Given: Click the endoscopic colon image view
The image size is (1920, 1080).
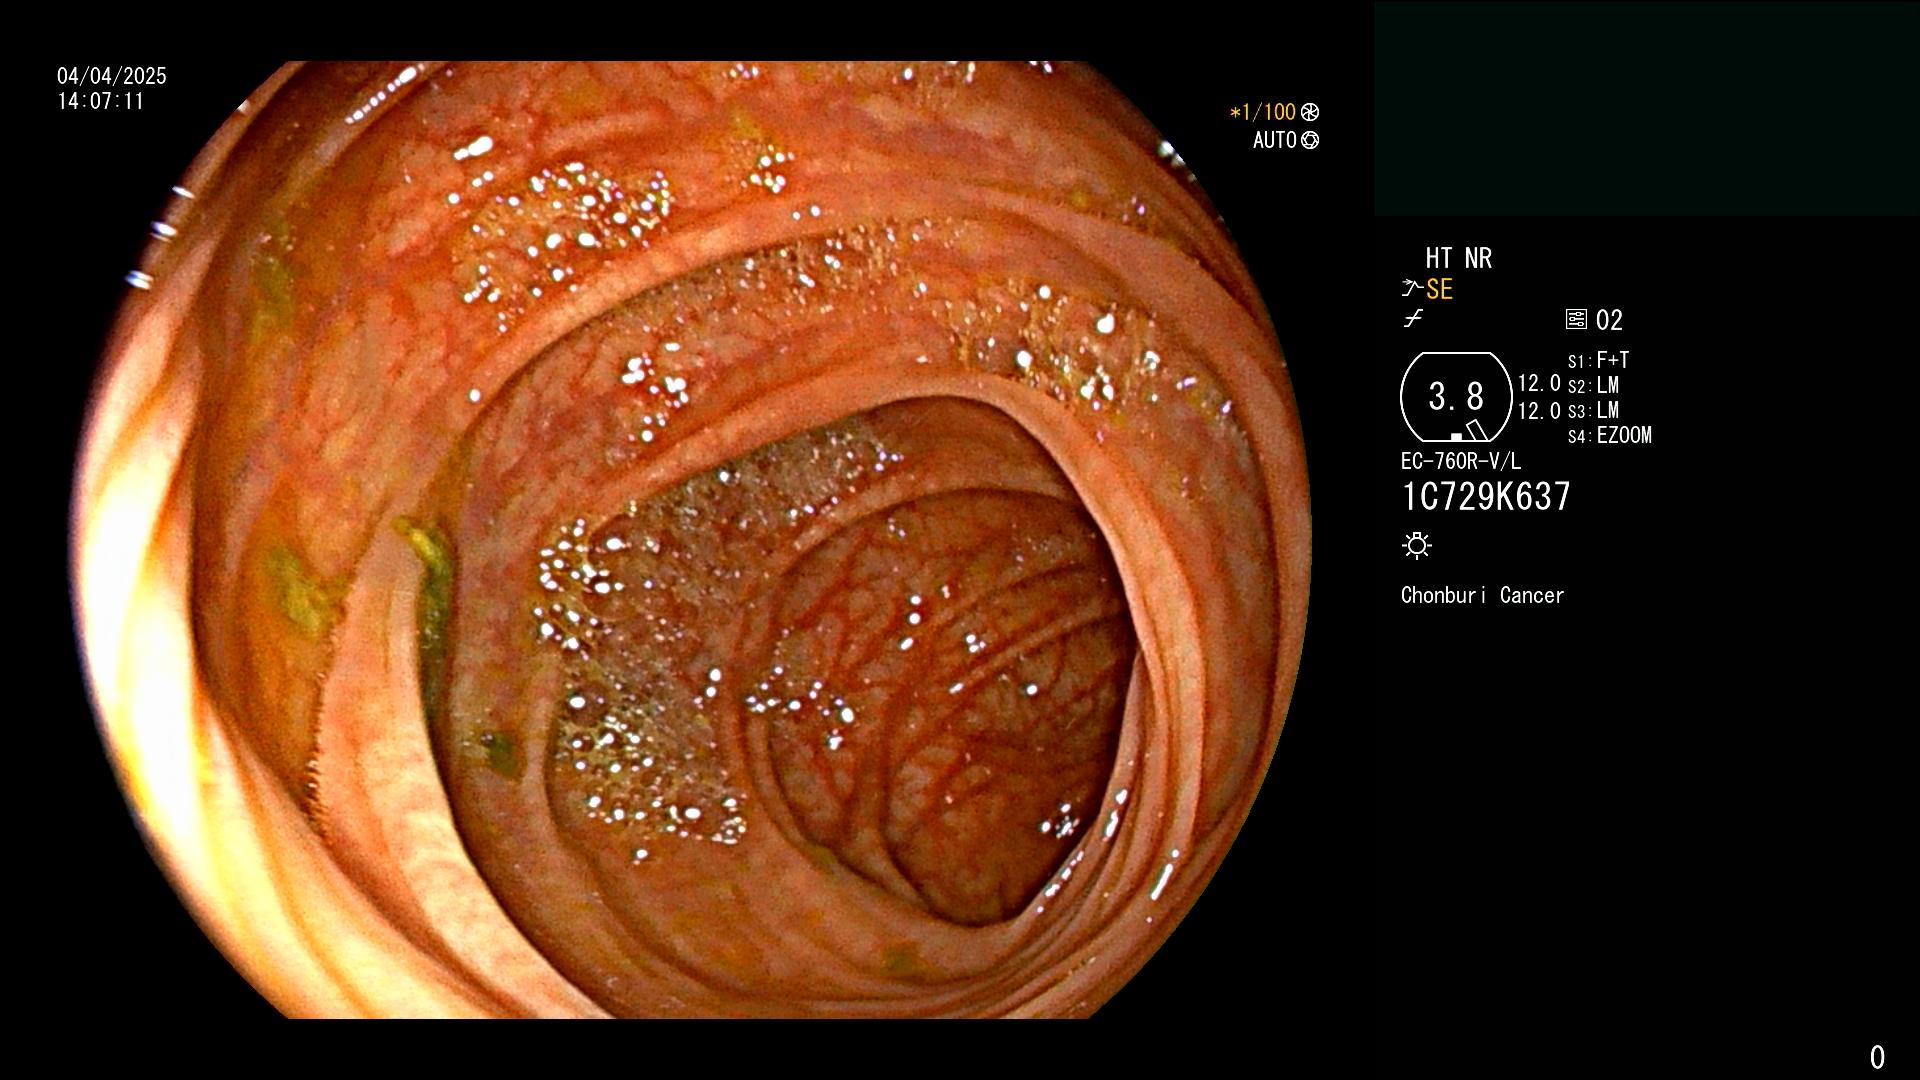Looking at the screenshot, I should [690, 540].
